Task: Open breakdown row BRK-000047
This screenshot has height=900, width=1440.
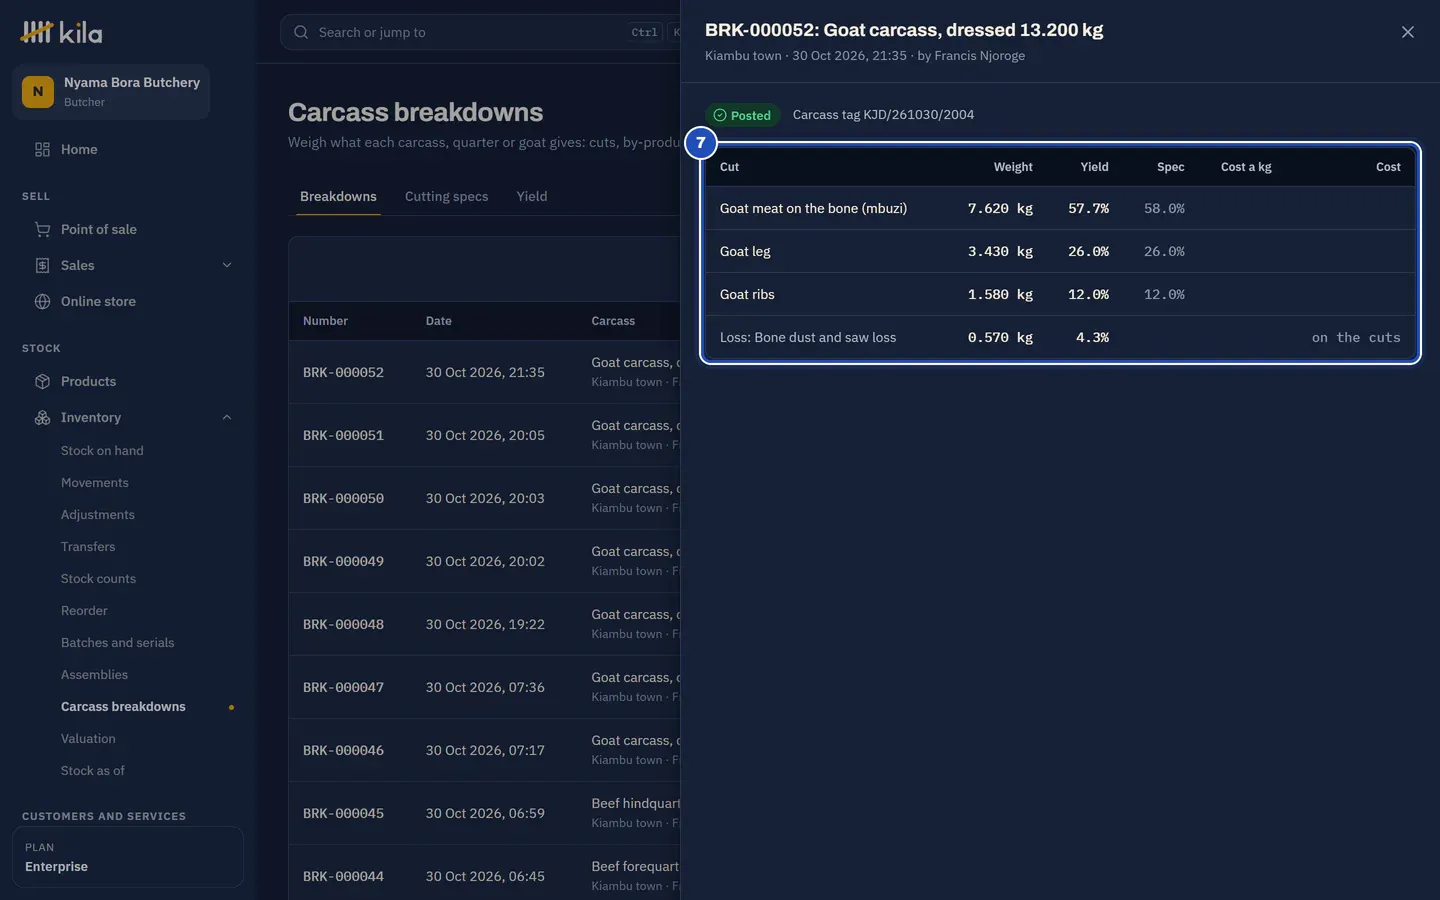Action: 485,687
